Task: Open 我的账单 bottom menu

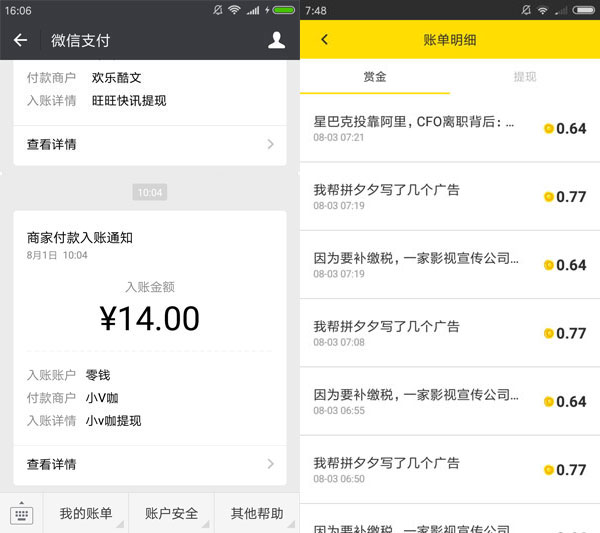Action: [86, 513]
